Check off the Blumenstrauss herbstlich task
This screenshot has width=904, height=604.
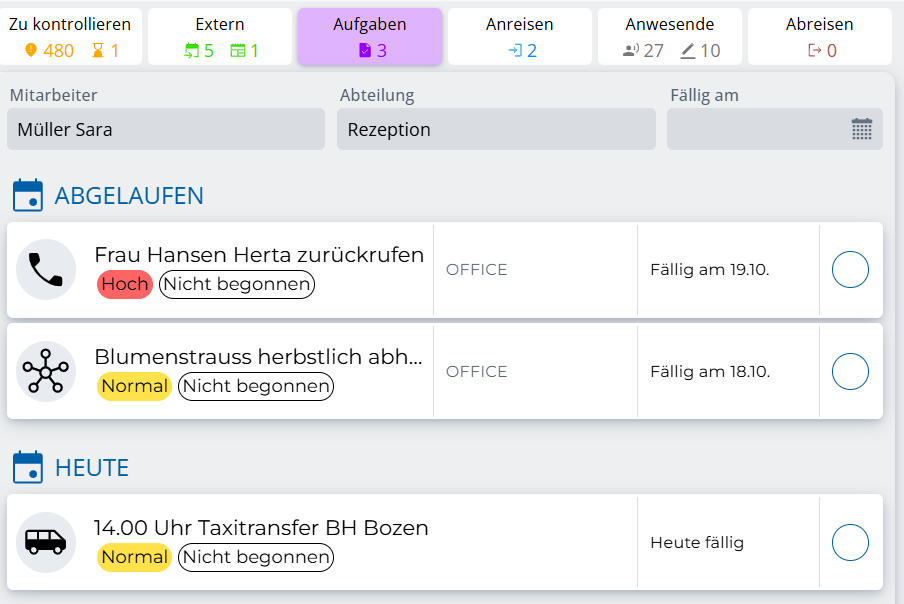850,372
